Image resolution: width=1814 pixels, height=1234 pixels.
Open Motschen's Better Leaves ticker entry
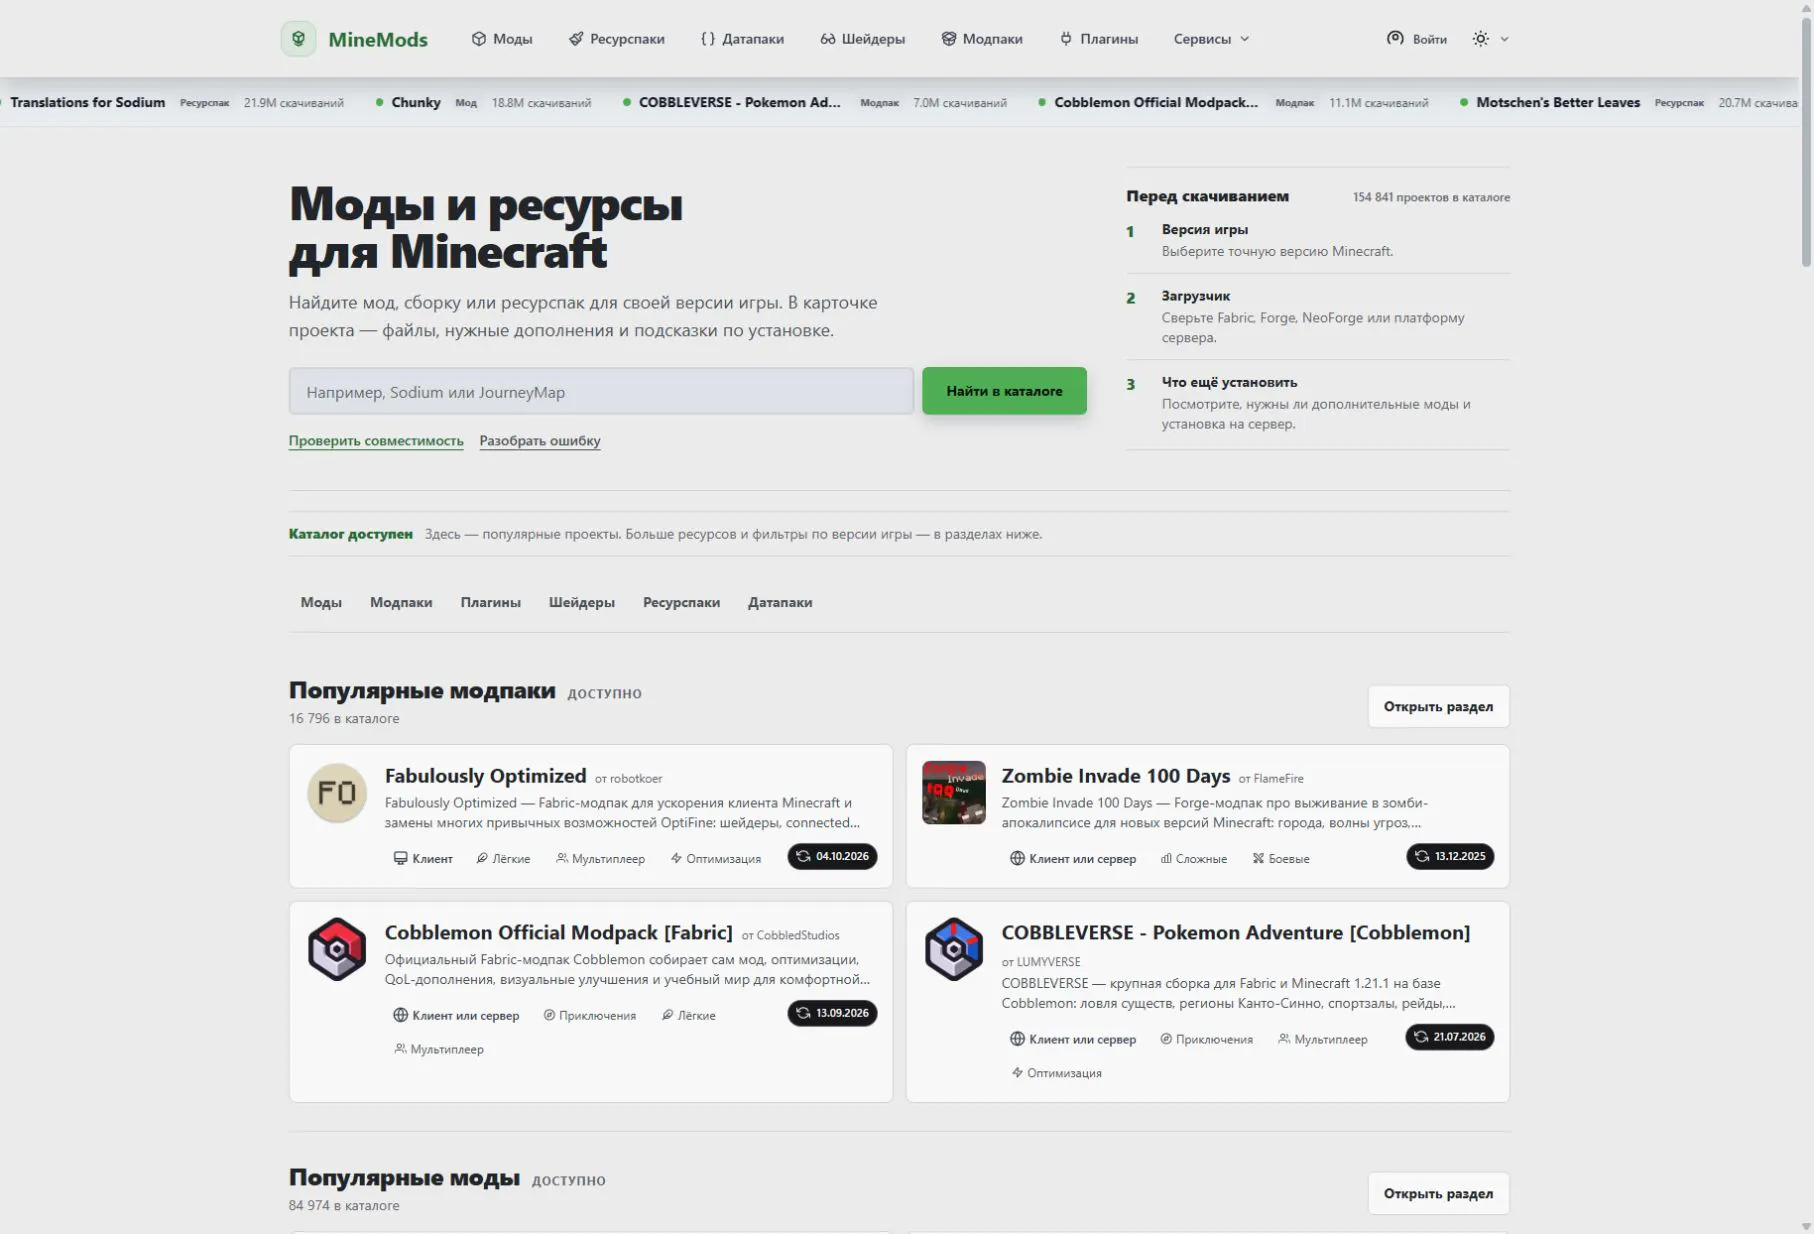coord(1558,102)
